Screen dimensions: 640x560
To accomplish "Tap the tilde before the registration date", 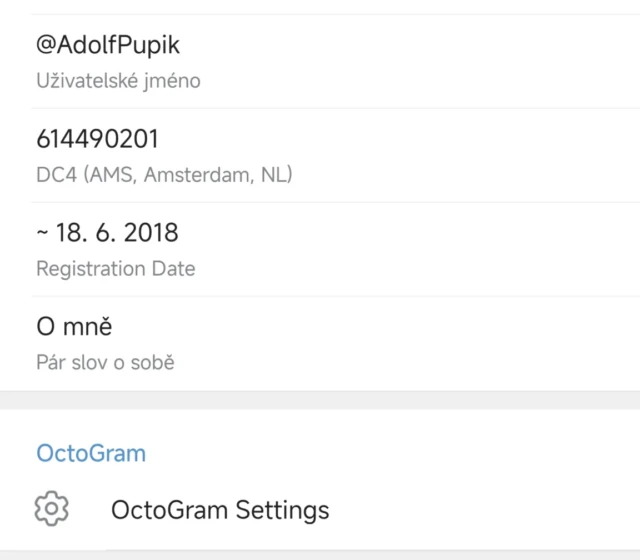I will [42, 233].
